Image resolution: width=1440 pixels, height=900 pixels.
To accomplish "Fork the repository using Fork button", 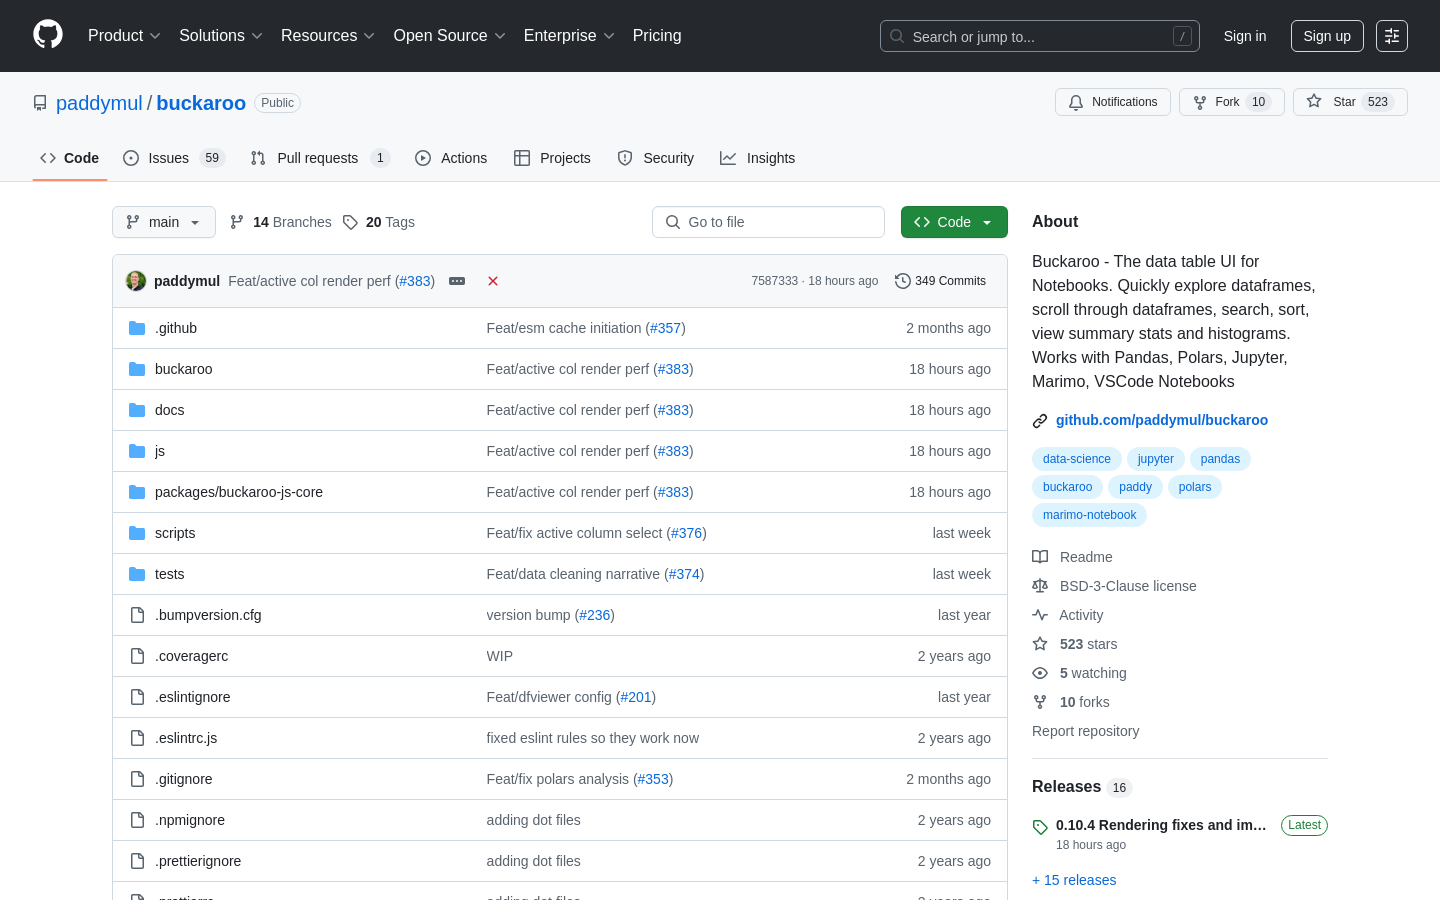I will click(1232, 102).
